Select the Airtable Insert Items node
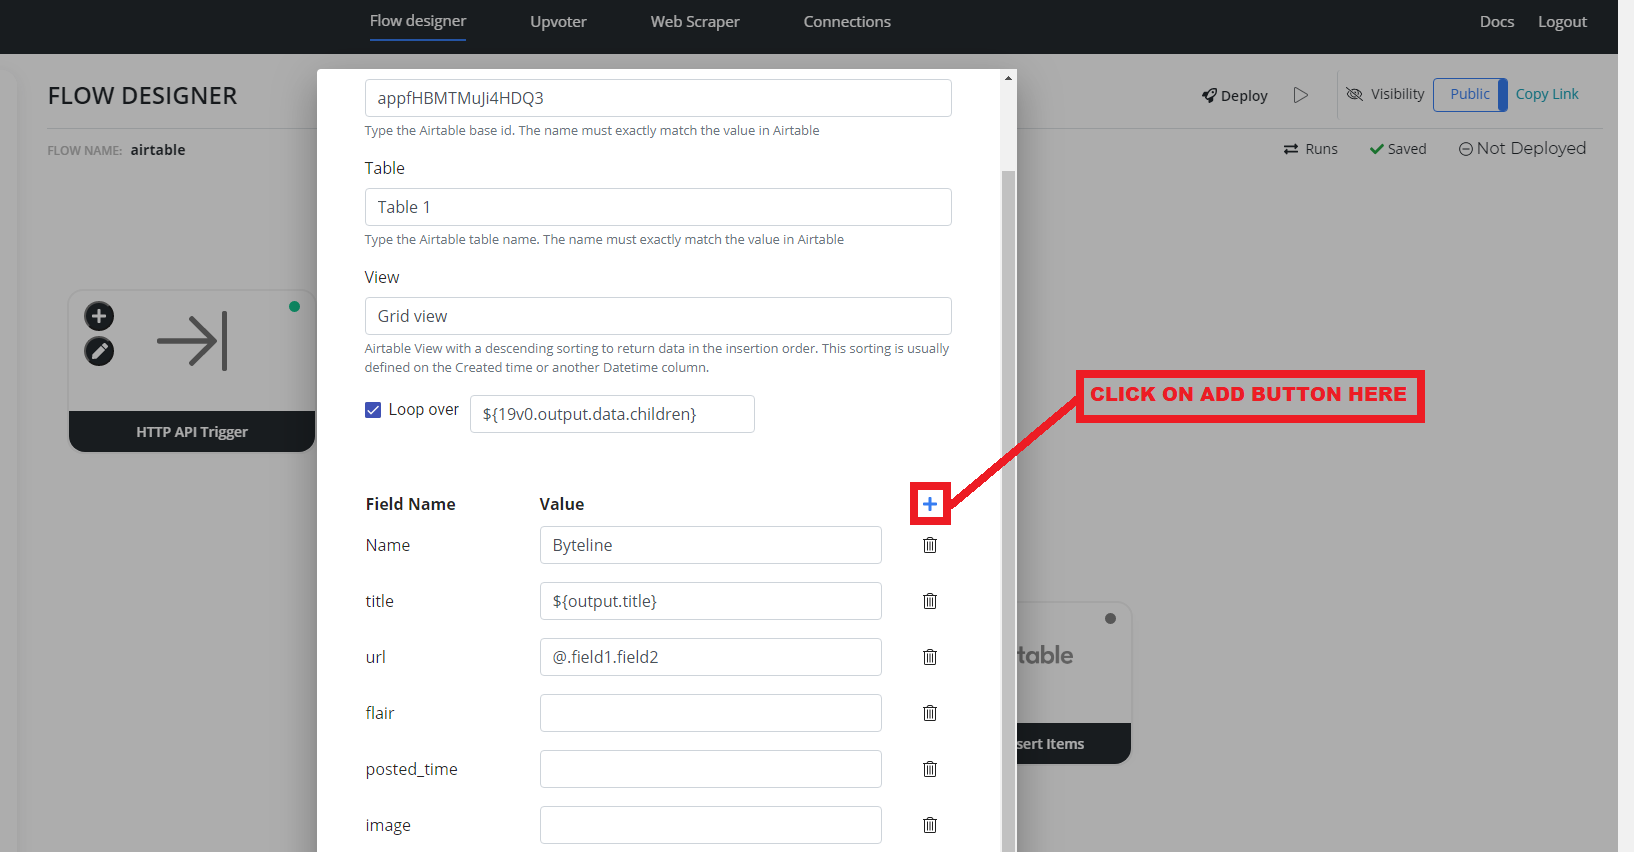The image size is (1634, 852). [x=1074, y=683]
